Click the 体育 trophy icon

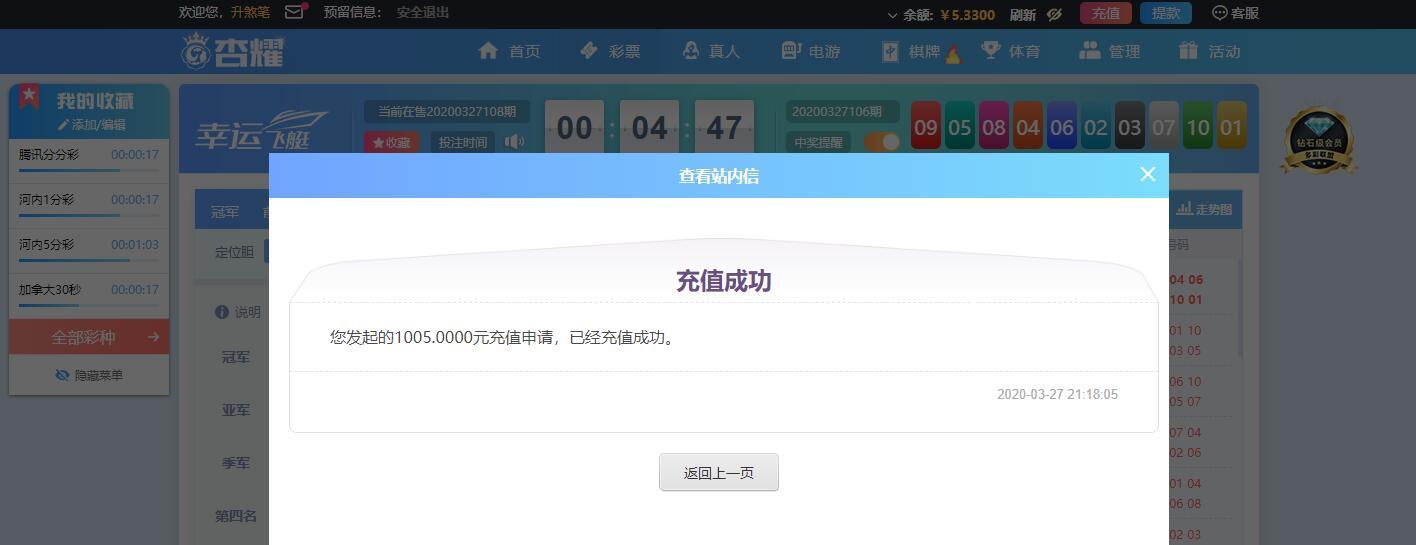[x=990, y=50]
